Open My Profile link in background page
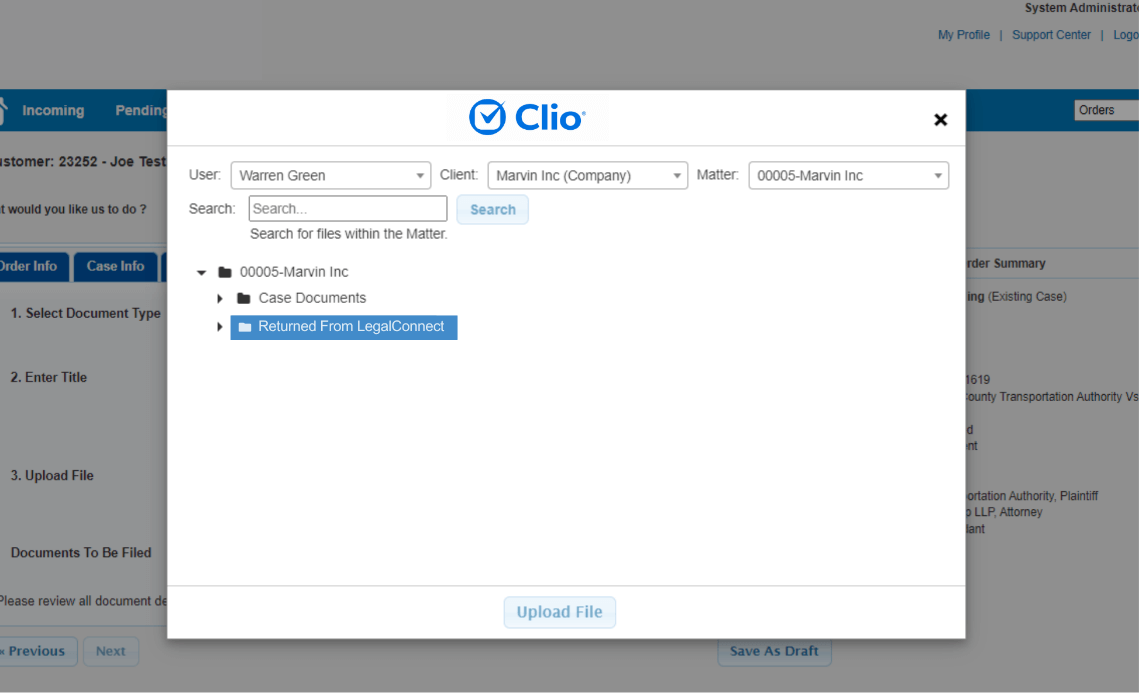The width and height of the screenshot is (1139, 693). tap(963, 35)
